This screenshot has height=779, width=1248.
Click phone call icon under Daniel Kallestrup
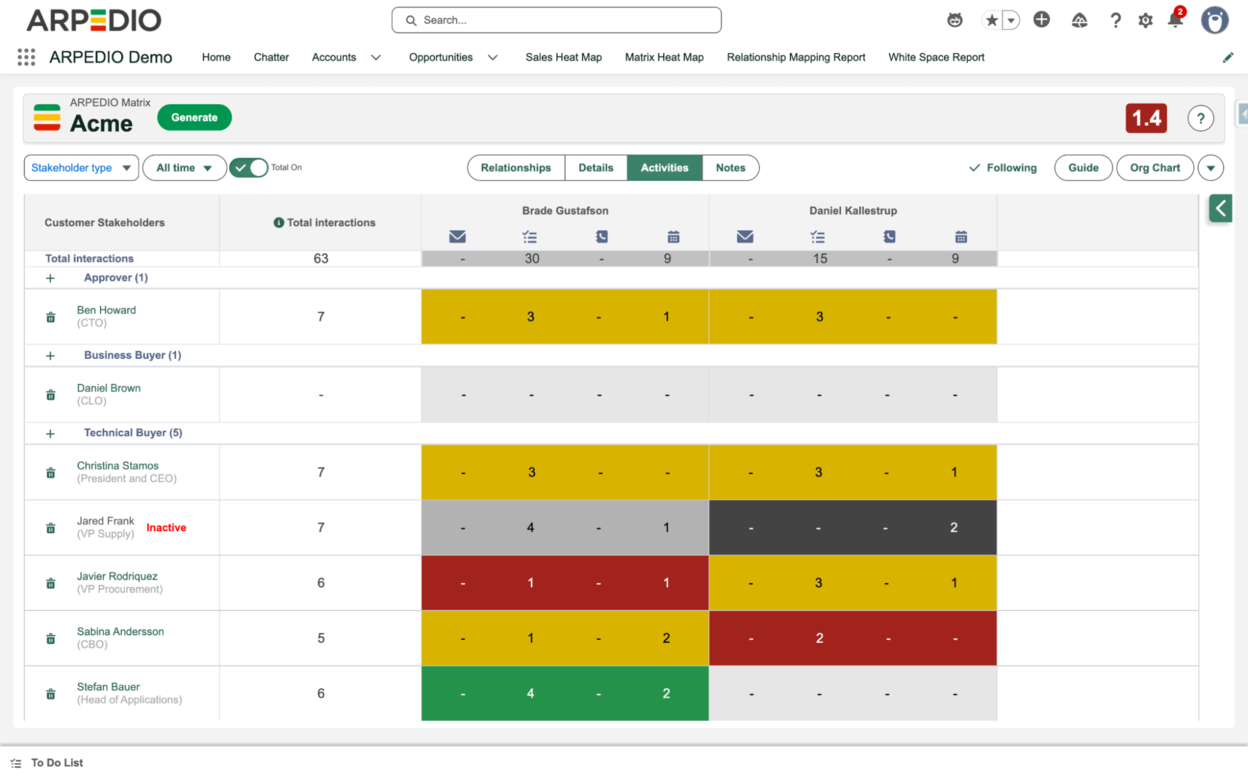click(x=890, y=237)
